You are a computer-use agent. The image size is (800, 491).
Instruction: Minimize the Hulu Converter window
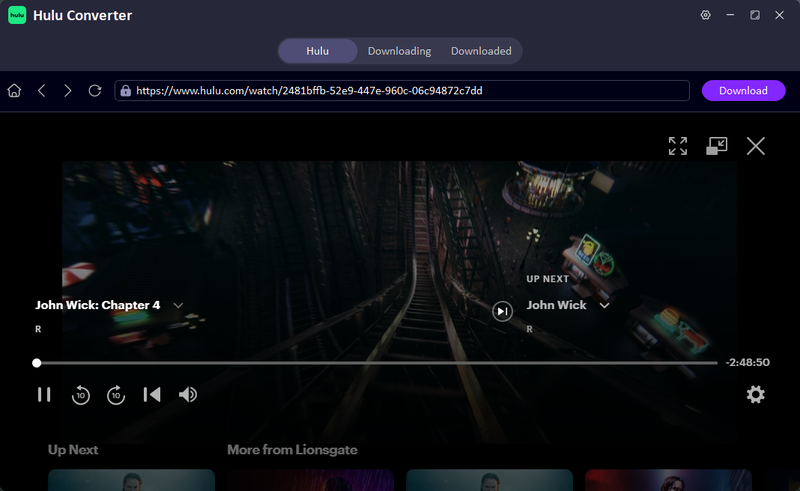tap(730, 15)
